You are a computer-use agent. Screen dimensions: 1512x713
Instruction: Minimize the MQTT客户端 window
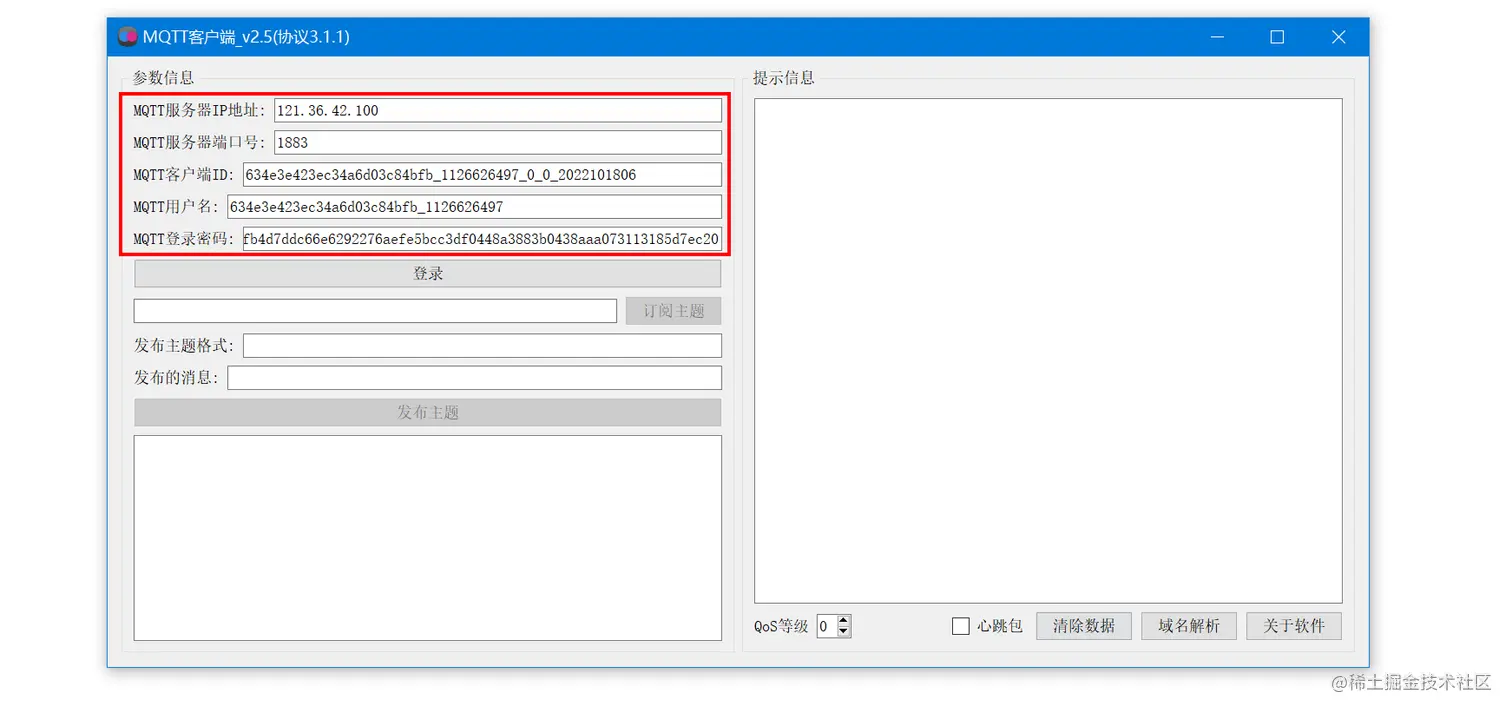[x=1217, y=37]
